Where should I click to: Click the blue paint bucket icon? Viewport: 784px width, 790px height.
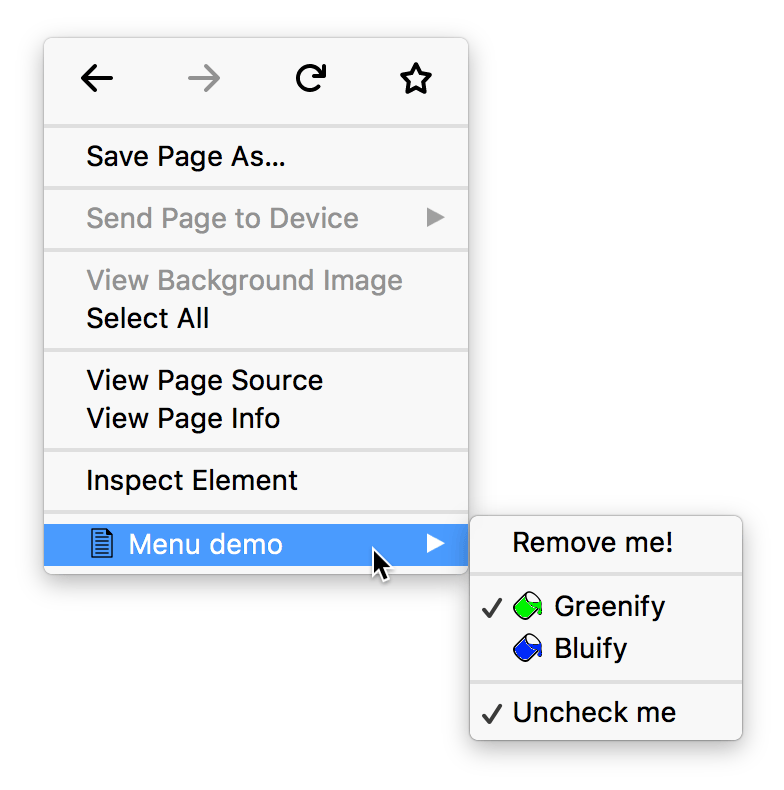coord(528,649)
